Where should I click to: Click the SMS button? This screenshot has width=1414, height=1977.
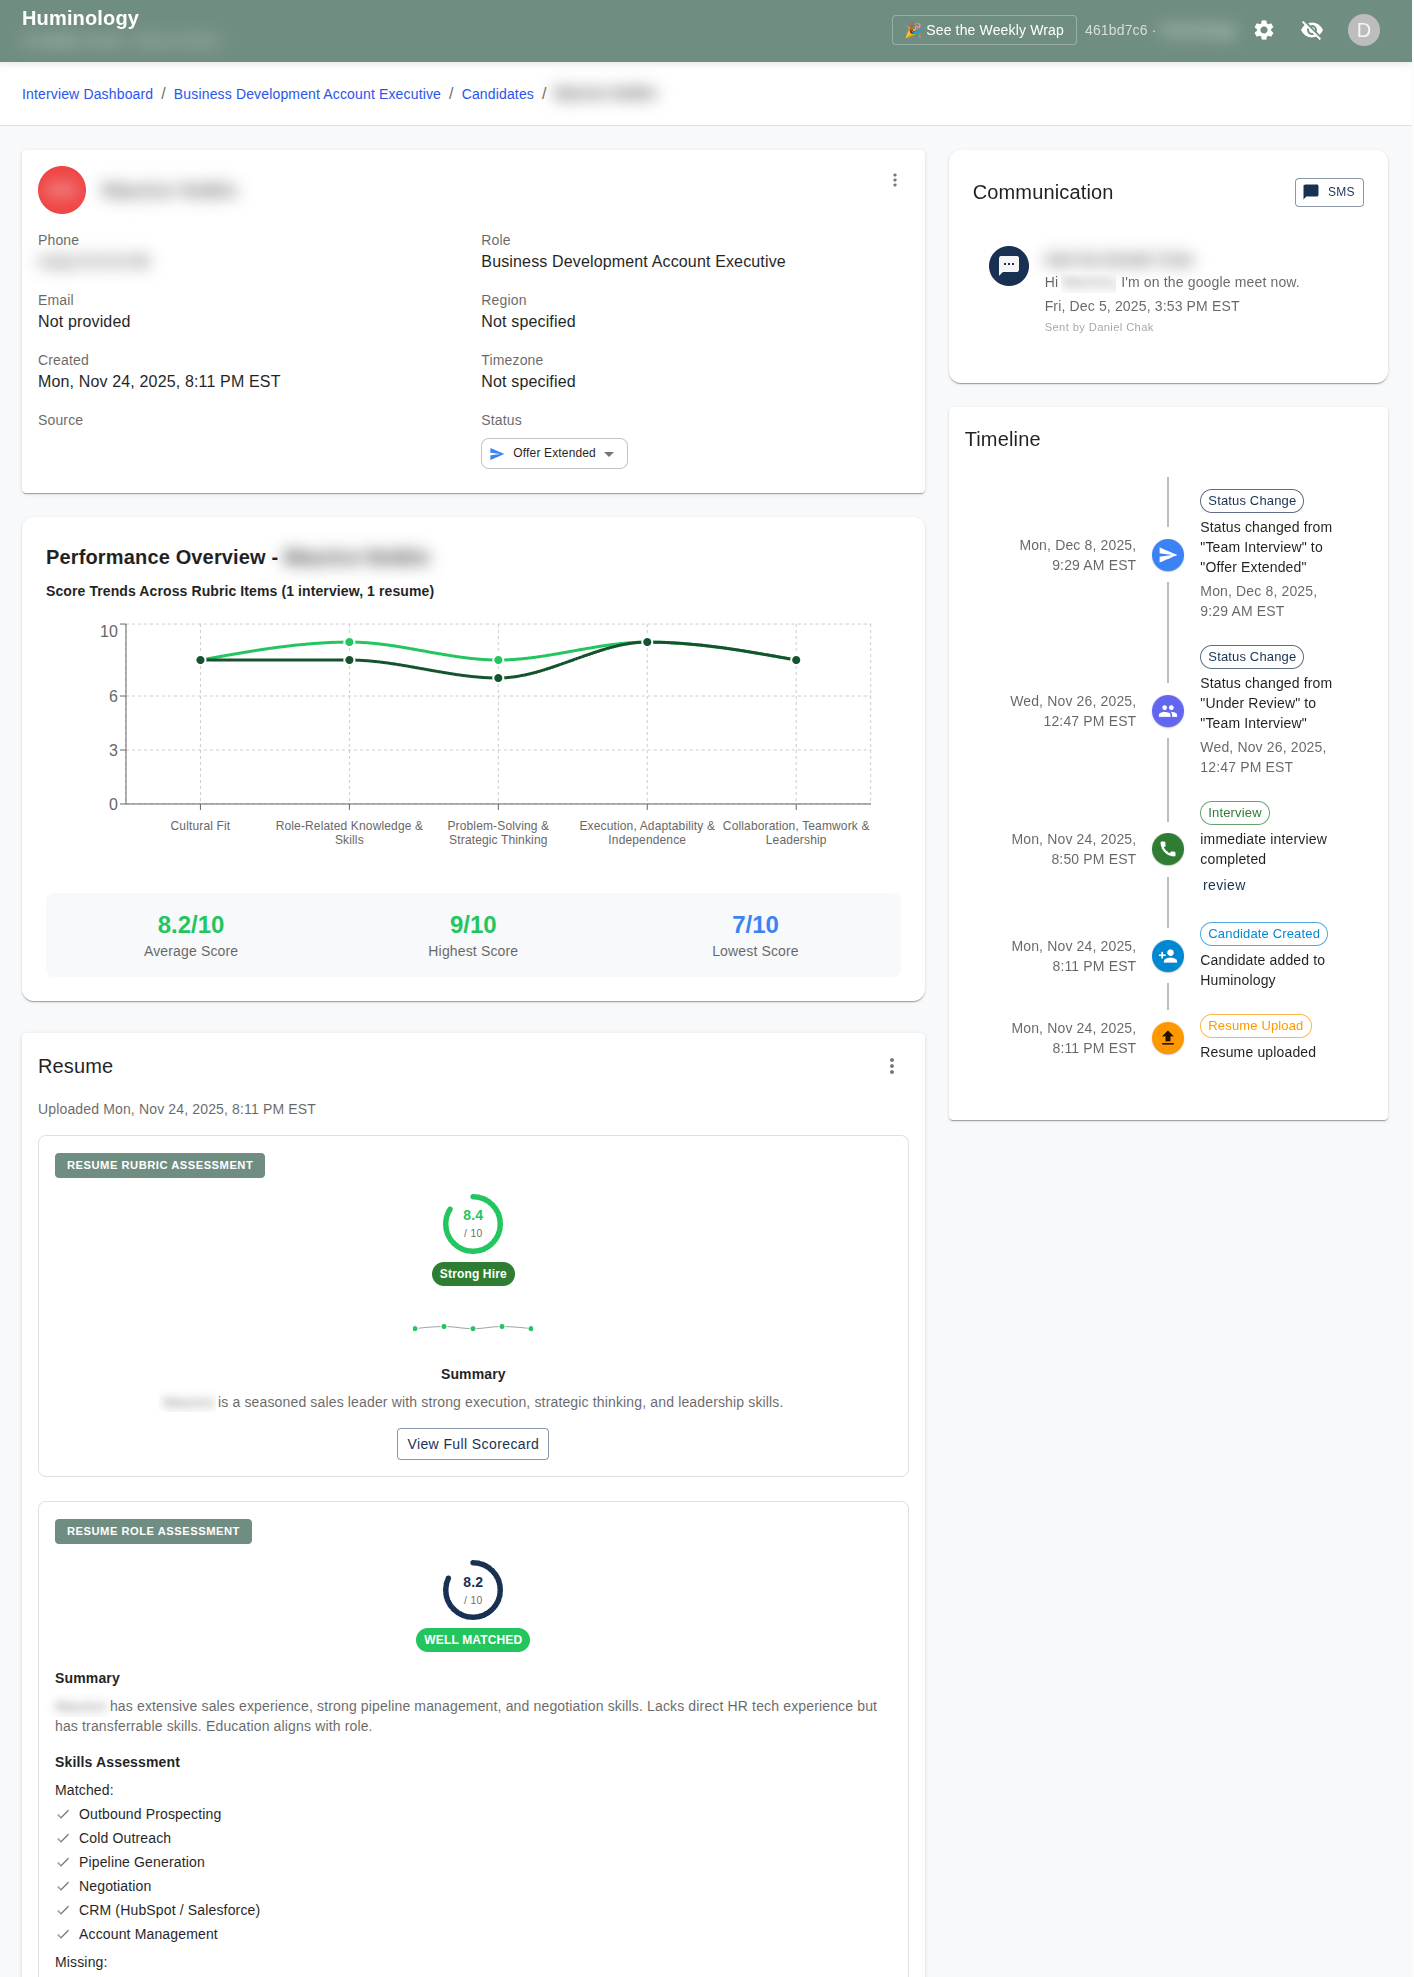pyautogui.click(x=1328, y=192)
